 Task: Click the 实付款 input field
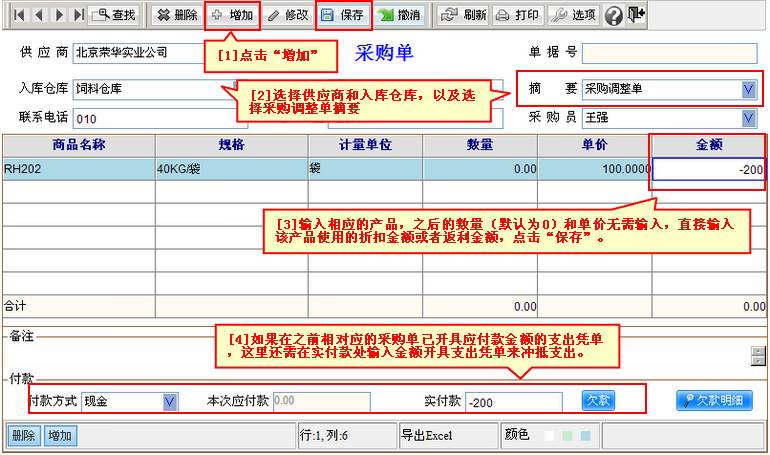(513, 401)
